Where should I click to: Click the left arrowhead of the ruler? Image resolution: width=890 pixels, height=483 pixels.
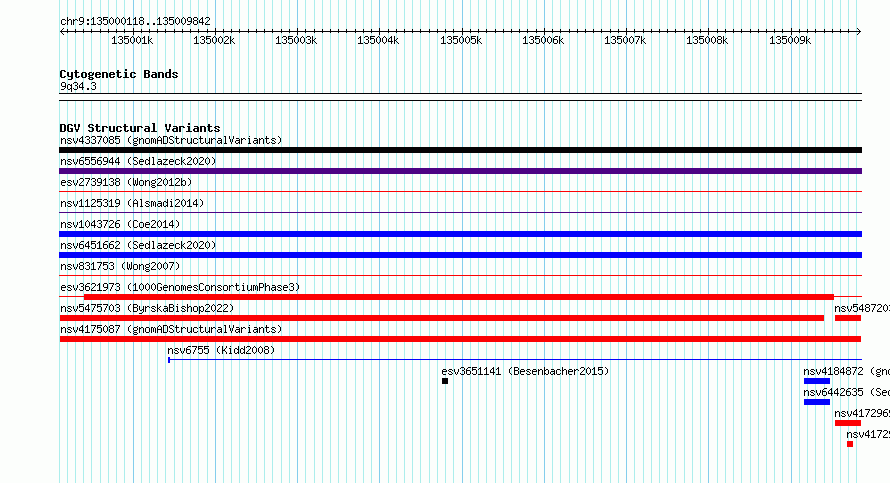62,31
